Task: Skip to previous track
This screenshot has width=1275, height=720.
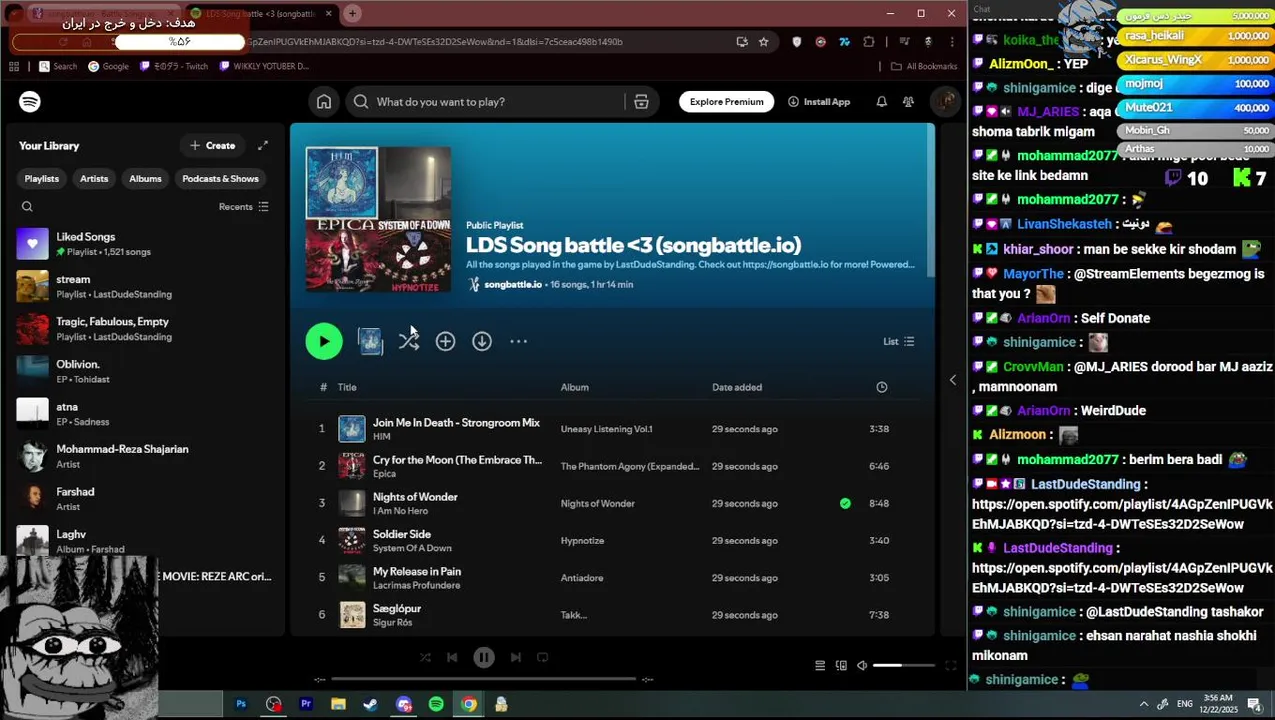Action: [x=452, y=657]
